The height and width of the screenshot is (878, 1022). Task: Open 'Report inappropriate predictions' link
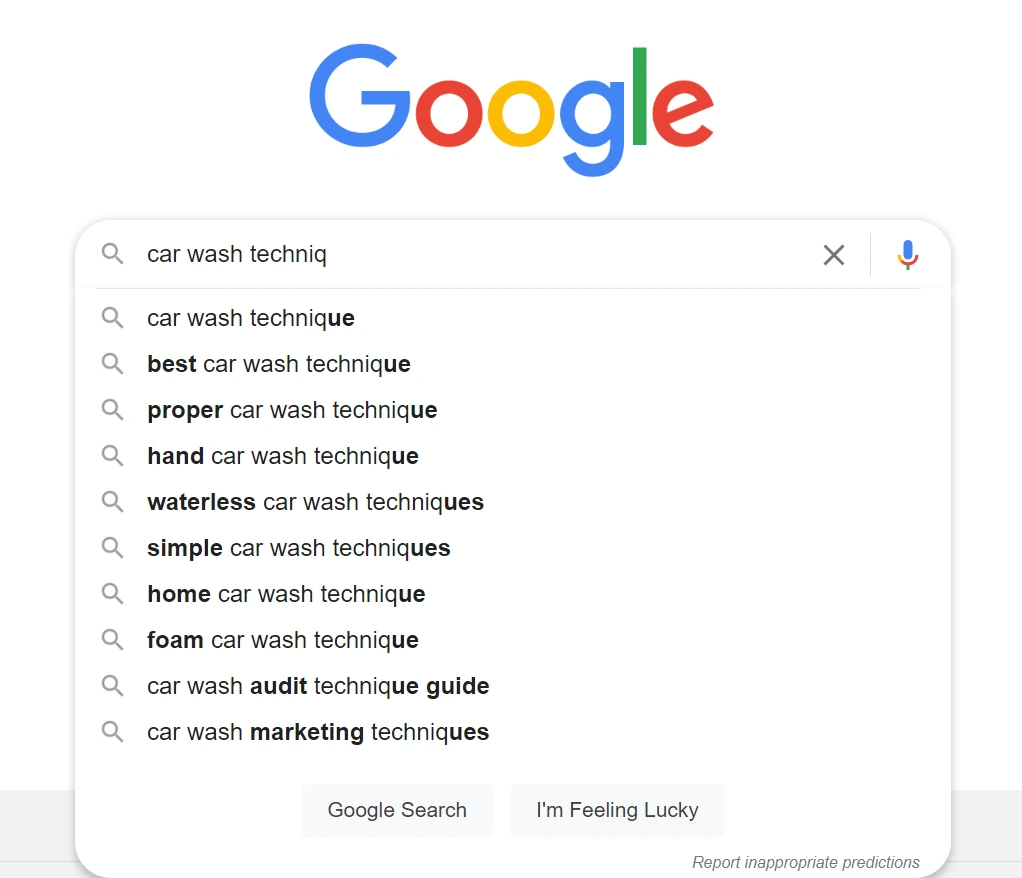coord(806,862)
